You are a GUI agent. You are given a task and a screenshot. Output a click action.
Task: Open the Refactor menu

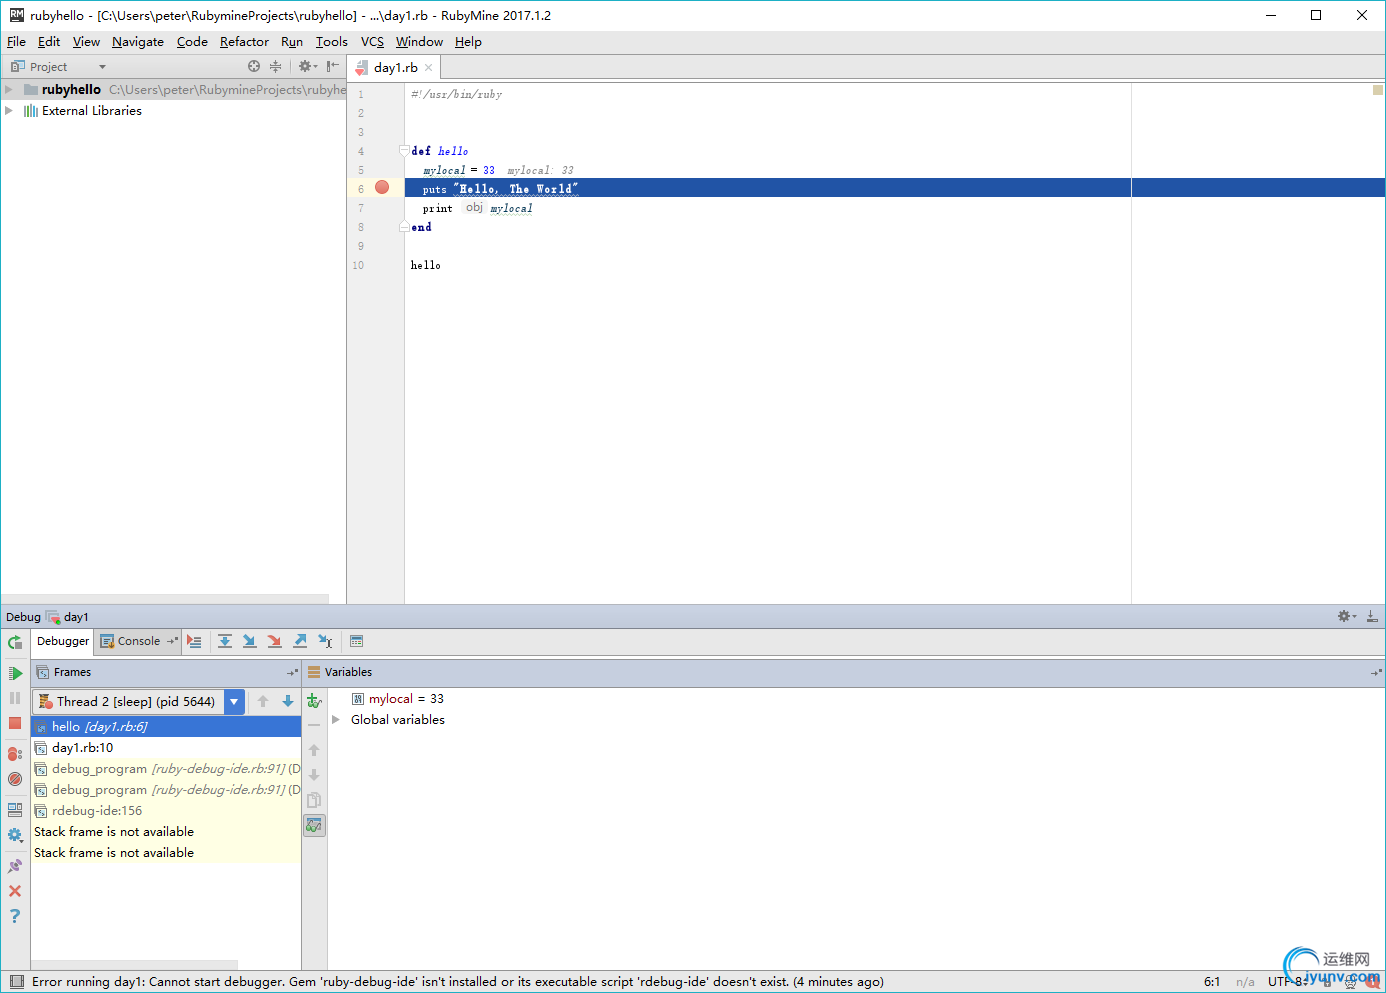point(244,42)
